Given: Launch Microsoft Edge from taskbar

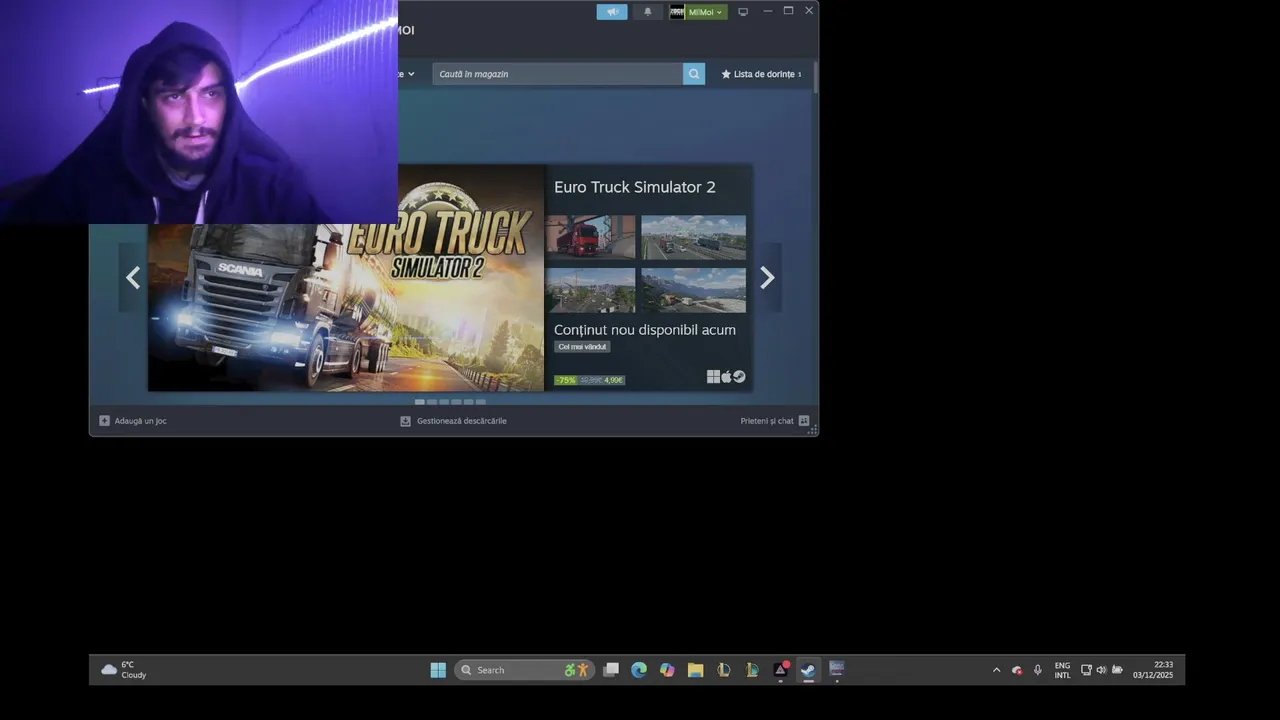Looking at the screenshot, I should pos(639,670).
